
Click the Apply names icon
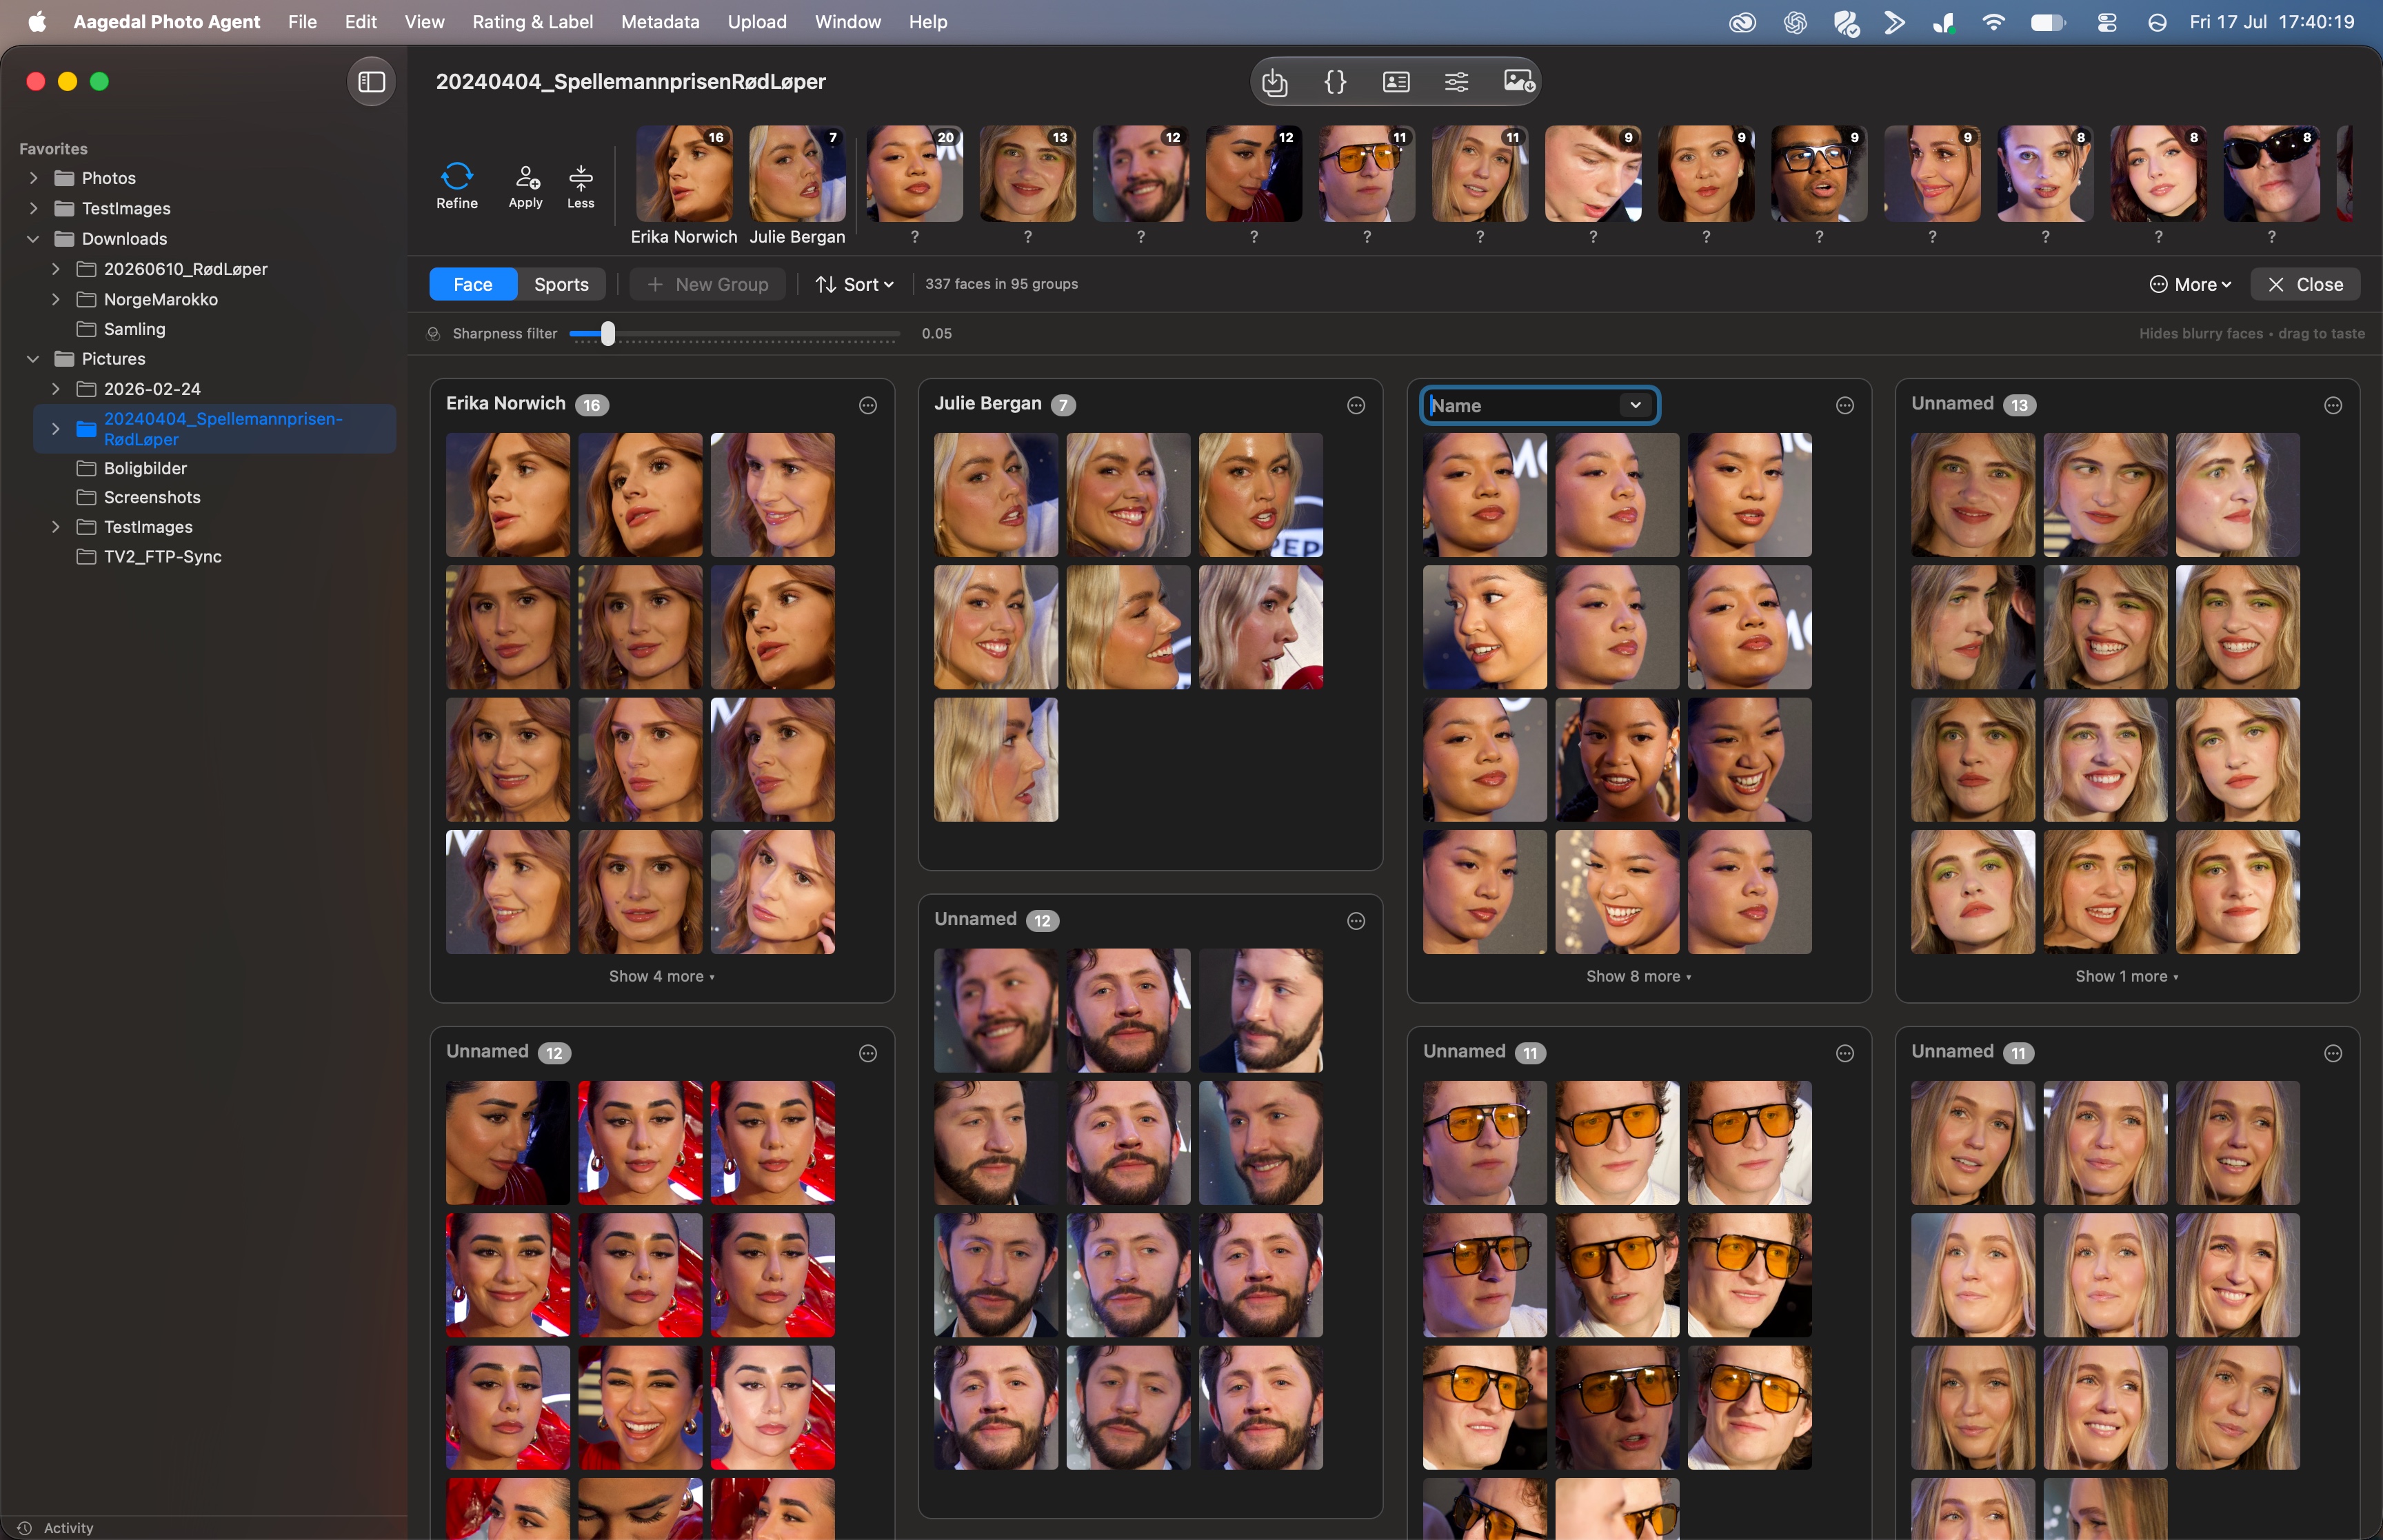click(x=525, y=186)
